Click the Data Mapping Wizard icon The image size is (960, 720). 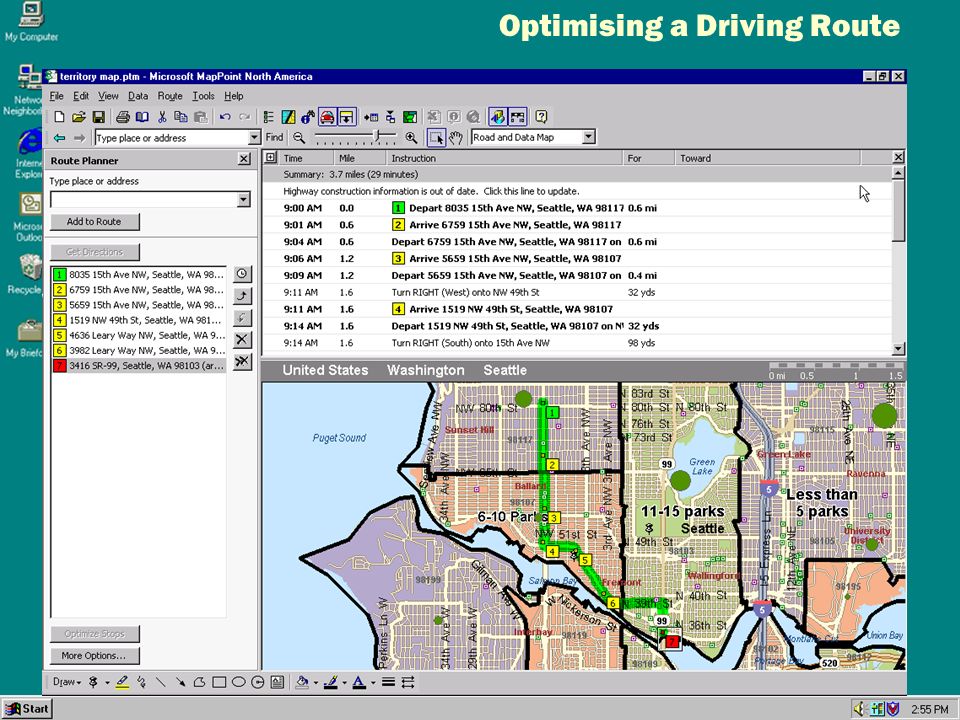point(288,117)
